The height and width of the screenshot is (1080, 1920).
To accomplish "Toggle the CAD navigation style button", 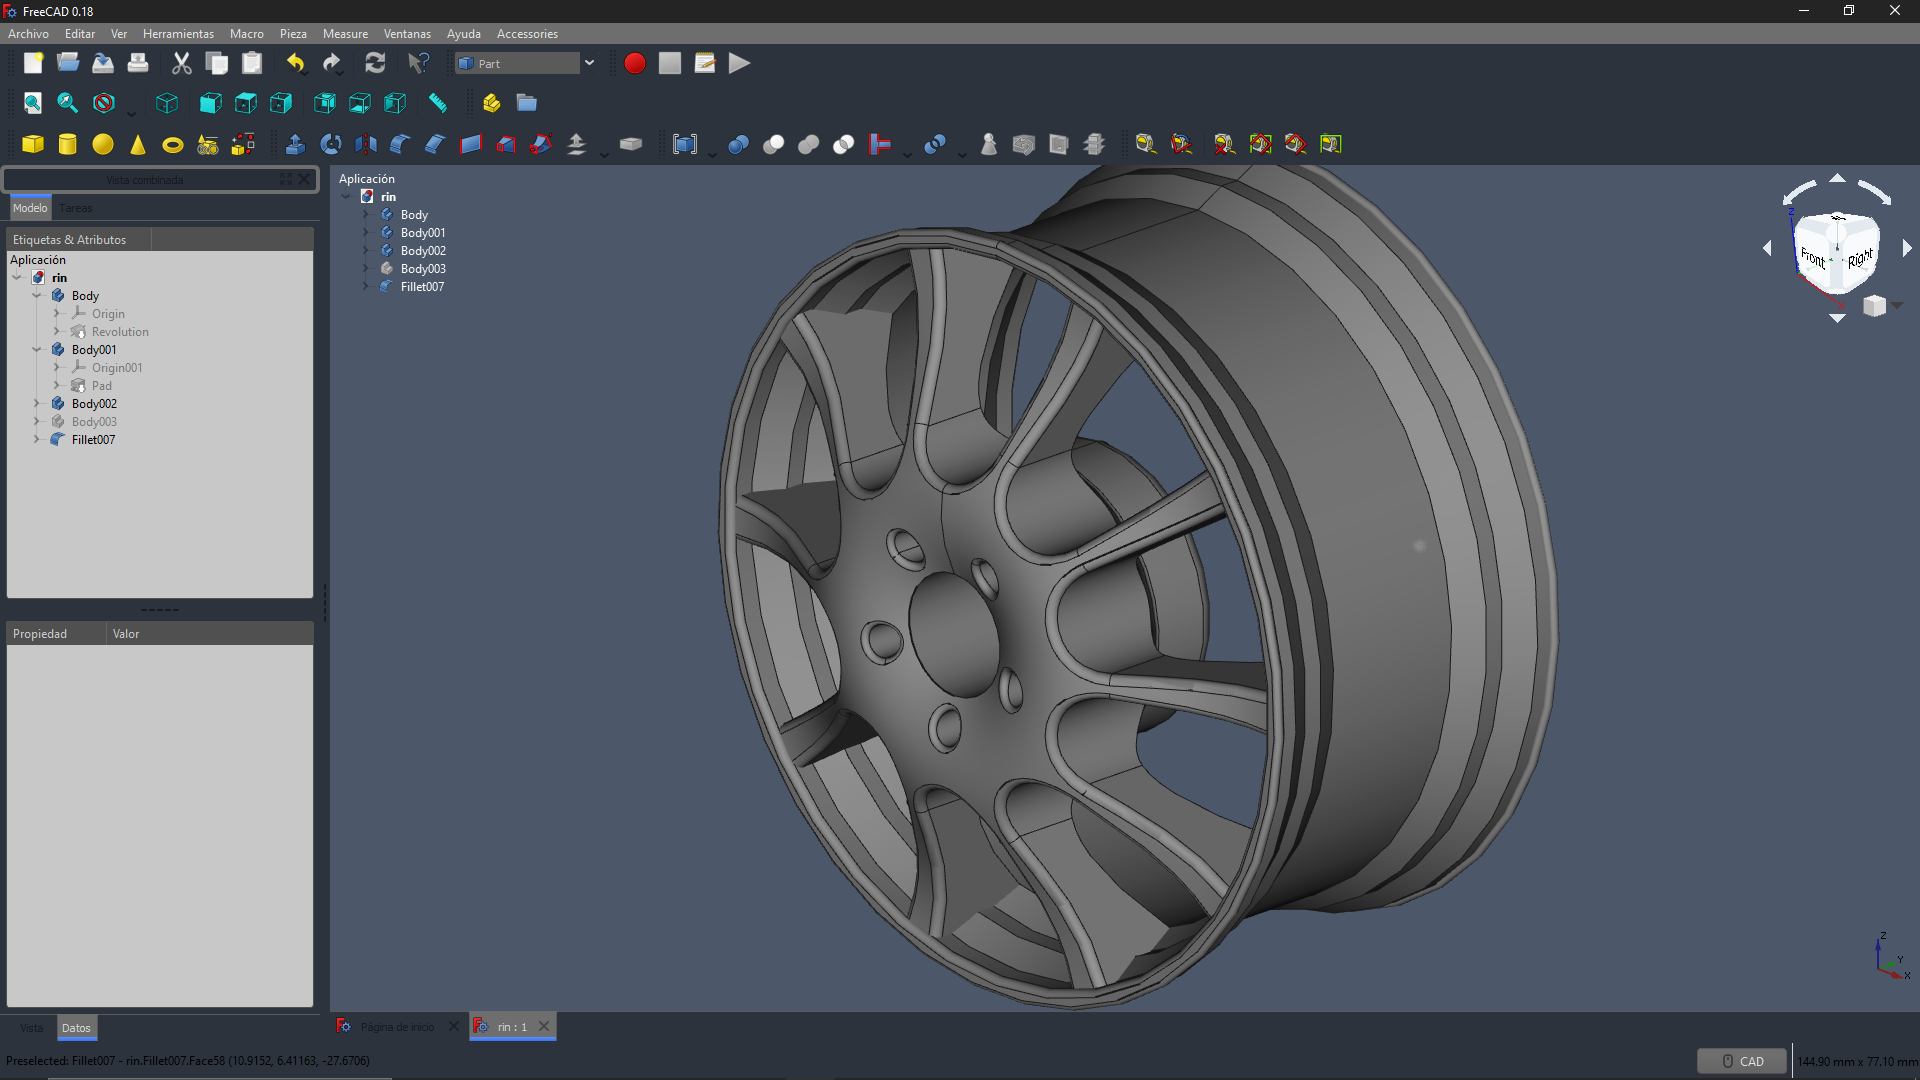I will click(x=1741, y=1061).
